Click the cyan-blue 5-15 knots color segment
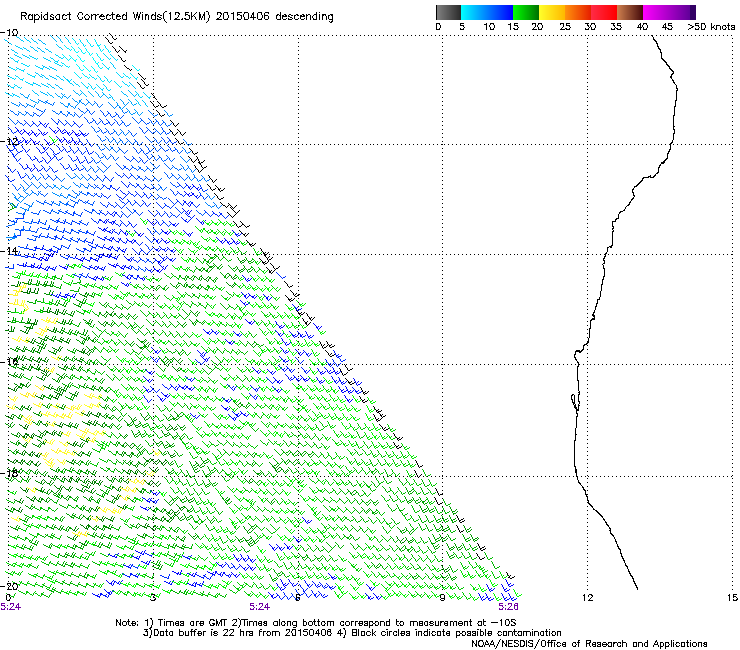740x650 pixels. [x=487, y=12]
